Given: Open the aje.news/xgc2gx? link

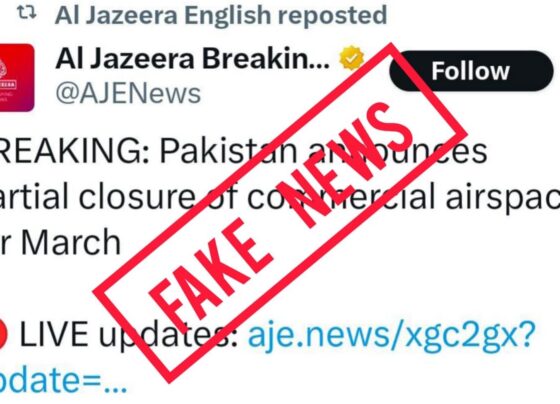Looking at the screenshot, I should click(391, 334).
